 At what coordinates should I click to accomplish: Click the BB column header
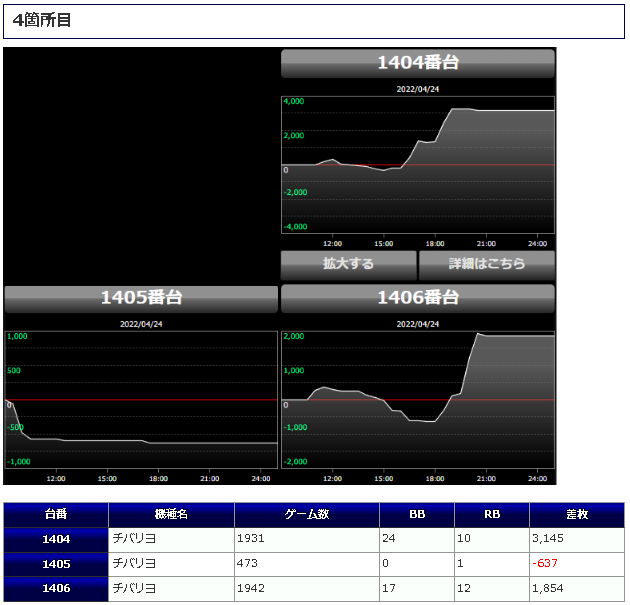tap(417, 515)
